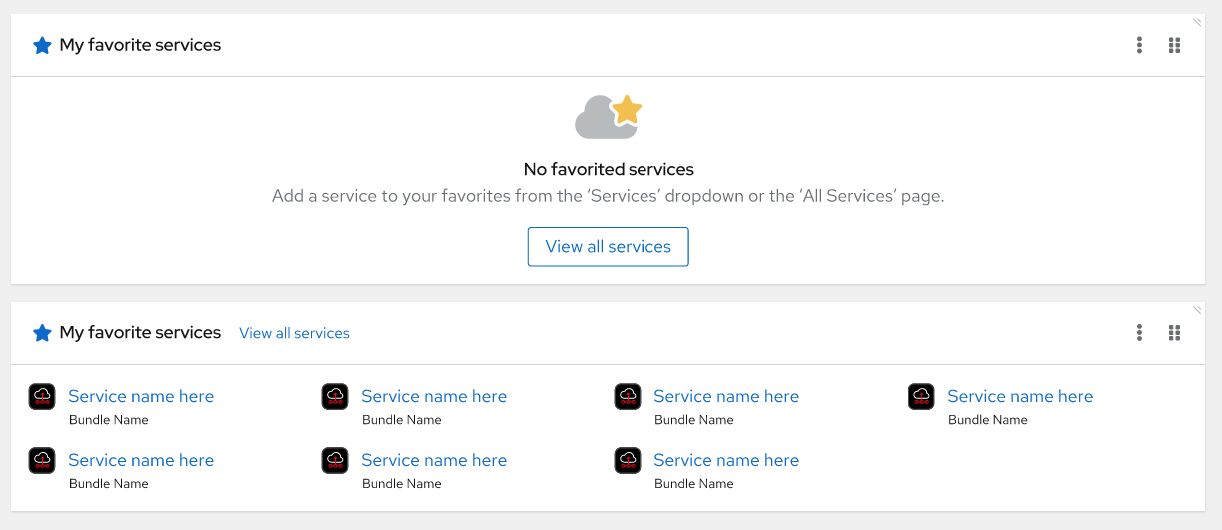This screenshot has width=1222, height=530.
Task: Follow the View all services link in the widget header
Action: tap(294, 333)
